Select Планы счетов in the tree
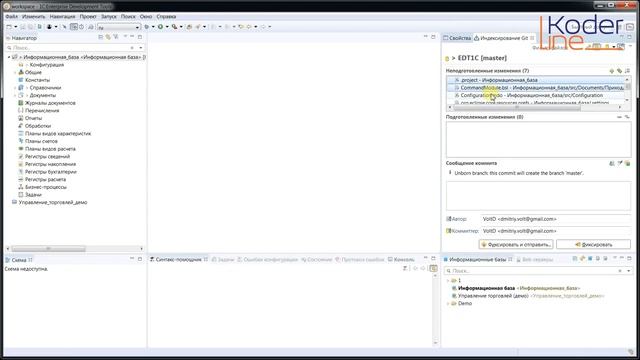The width and height of the screenshot is (640, 360). (x=41, y=141)
